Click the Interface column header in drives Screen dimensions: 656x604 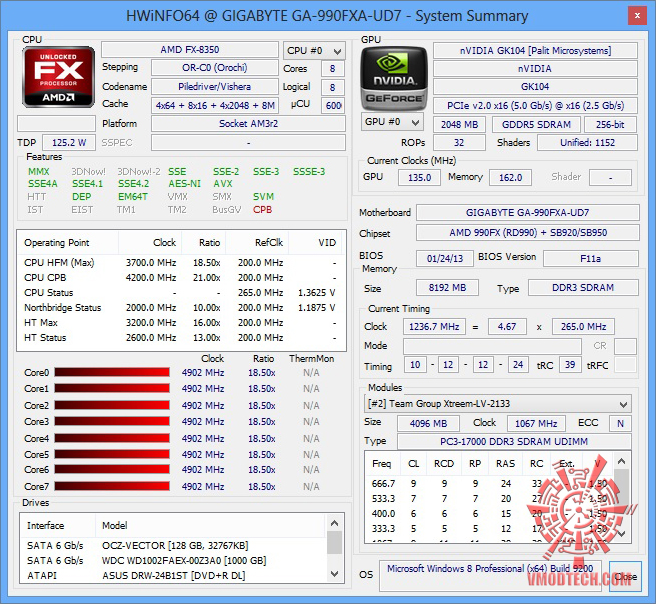pyautogui.click(x=58, y=525)
